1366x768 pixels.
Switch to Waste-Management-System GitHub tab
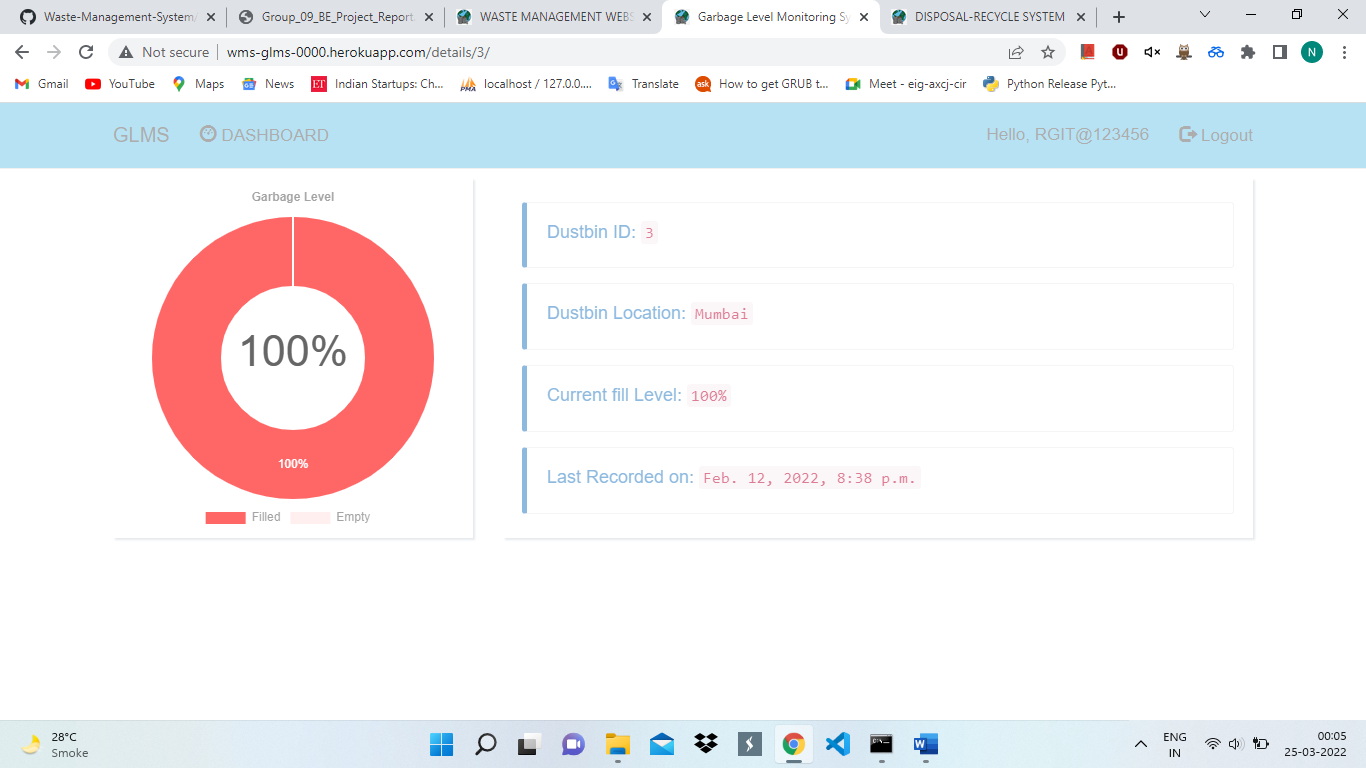pos(116,17)
